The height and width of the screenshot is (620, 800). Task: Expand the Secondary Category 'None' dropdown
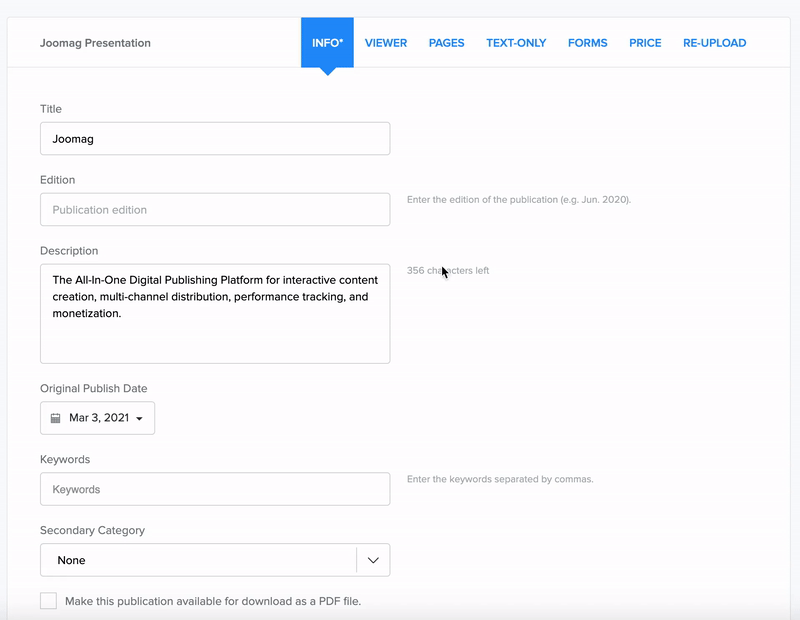[198, 561]
